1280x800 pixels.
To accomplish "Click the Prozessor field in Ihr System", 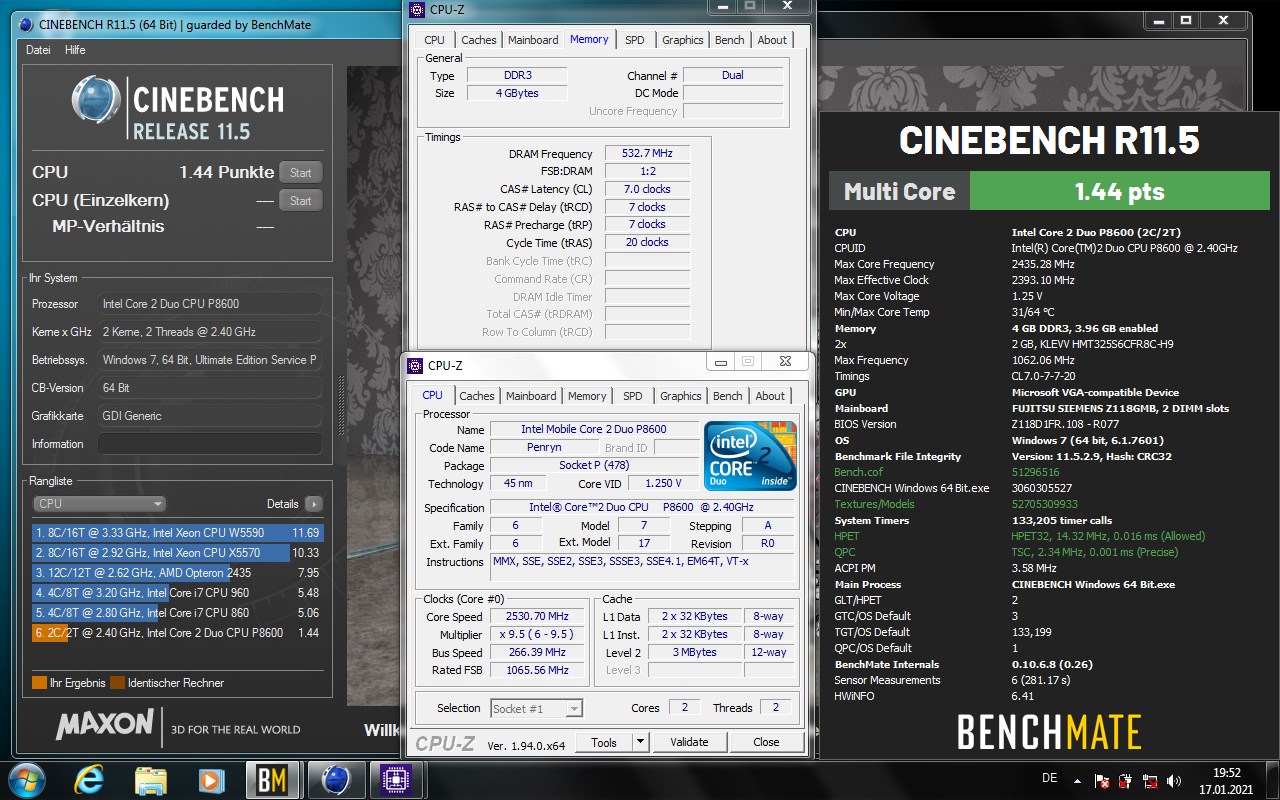I will (x=210, y=304).
